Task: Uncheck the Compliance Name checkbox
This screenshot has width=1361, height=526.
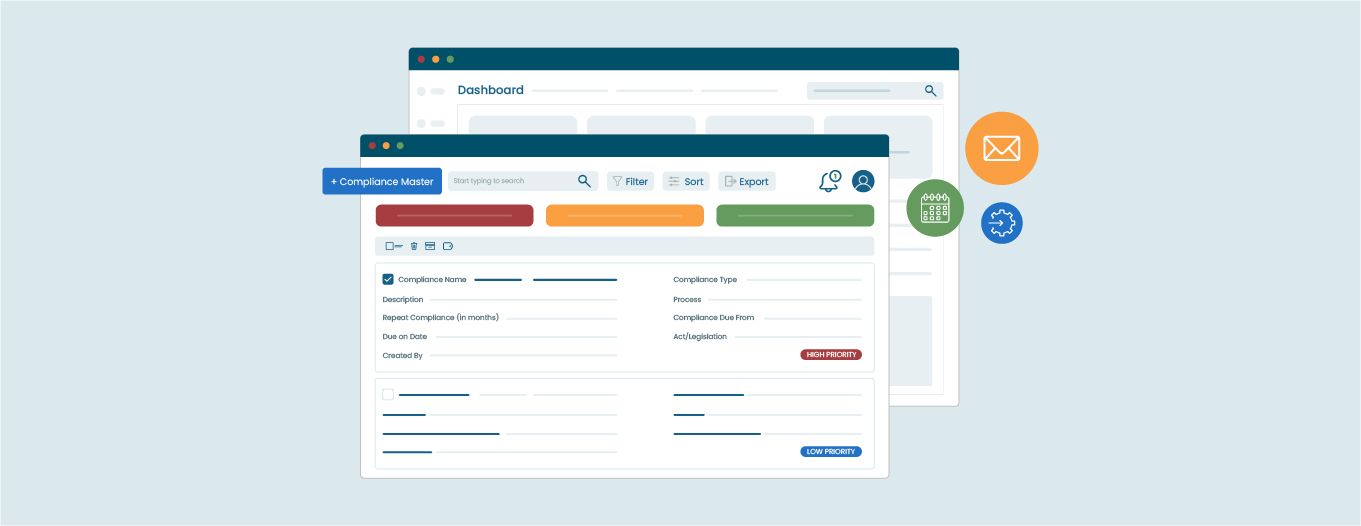Action: 388,280
